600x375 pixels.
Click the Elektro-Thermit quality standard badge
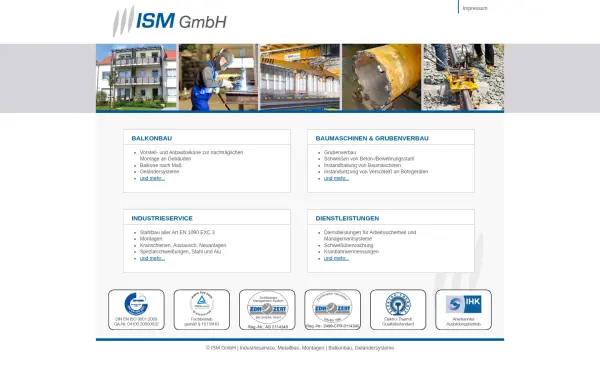click(398, 310)
